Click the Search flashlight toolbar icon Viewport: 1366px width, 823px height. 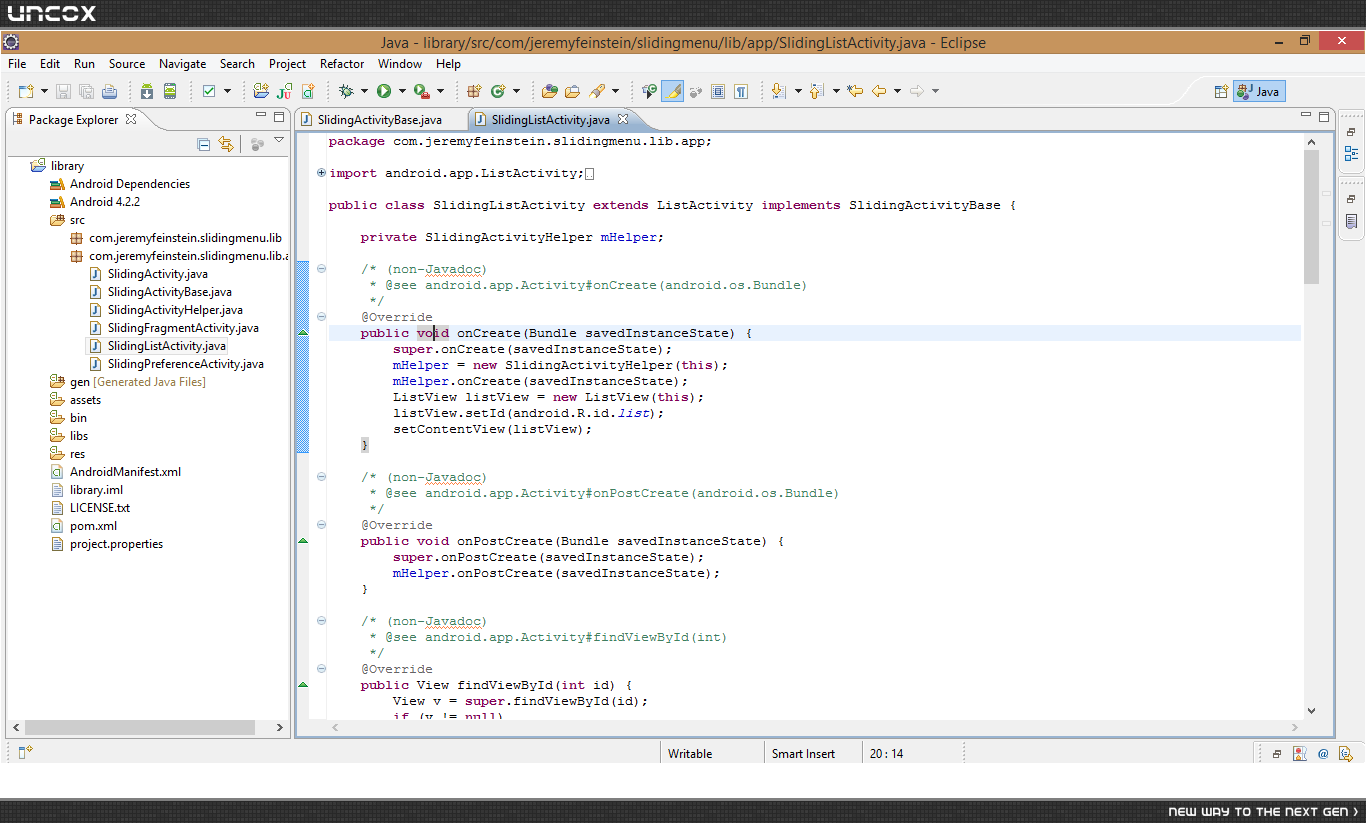(x=597, y=91)
